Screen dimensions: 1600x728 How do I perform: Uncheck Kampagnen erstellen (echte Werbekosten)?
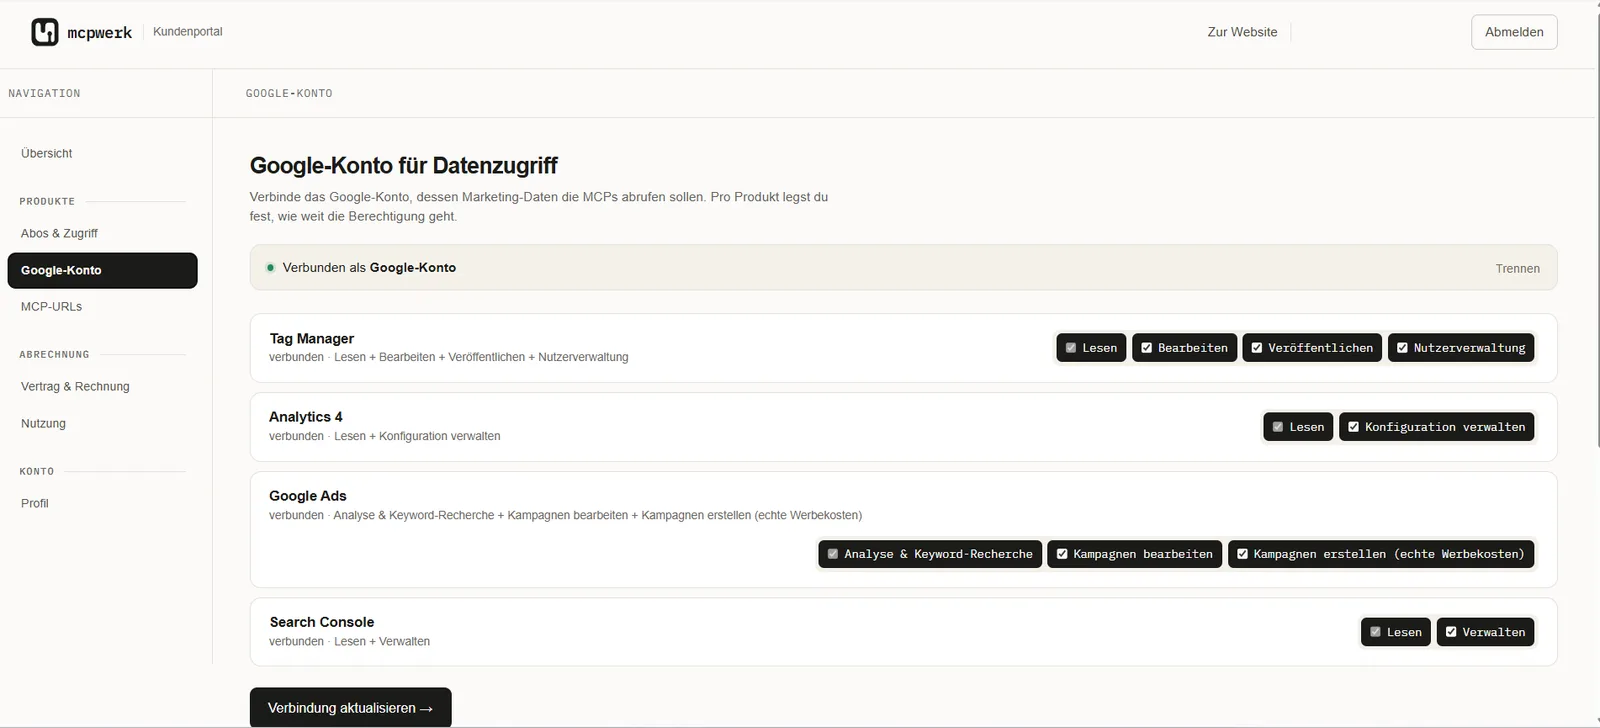1242,554
